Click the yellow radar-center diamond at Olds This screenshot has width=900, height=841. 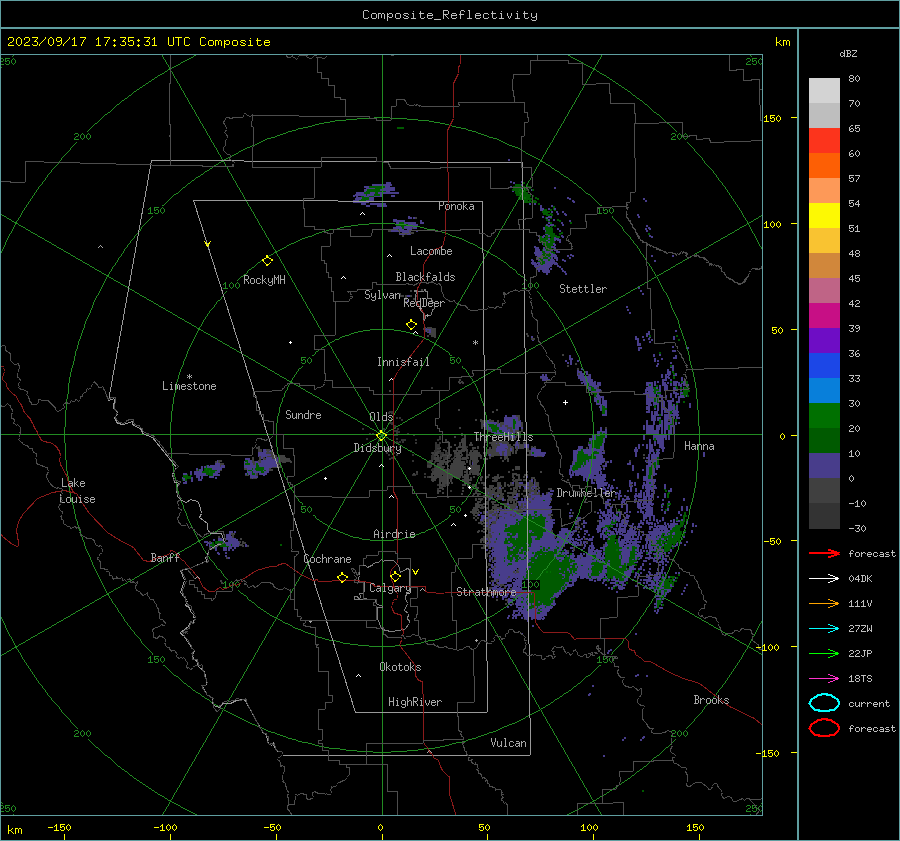381,436
